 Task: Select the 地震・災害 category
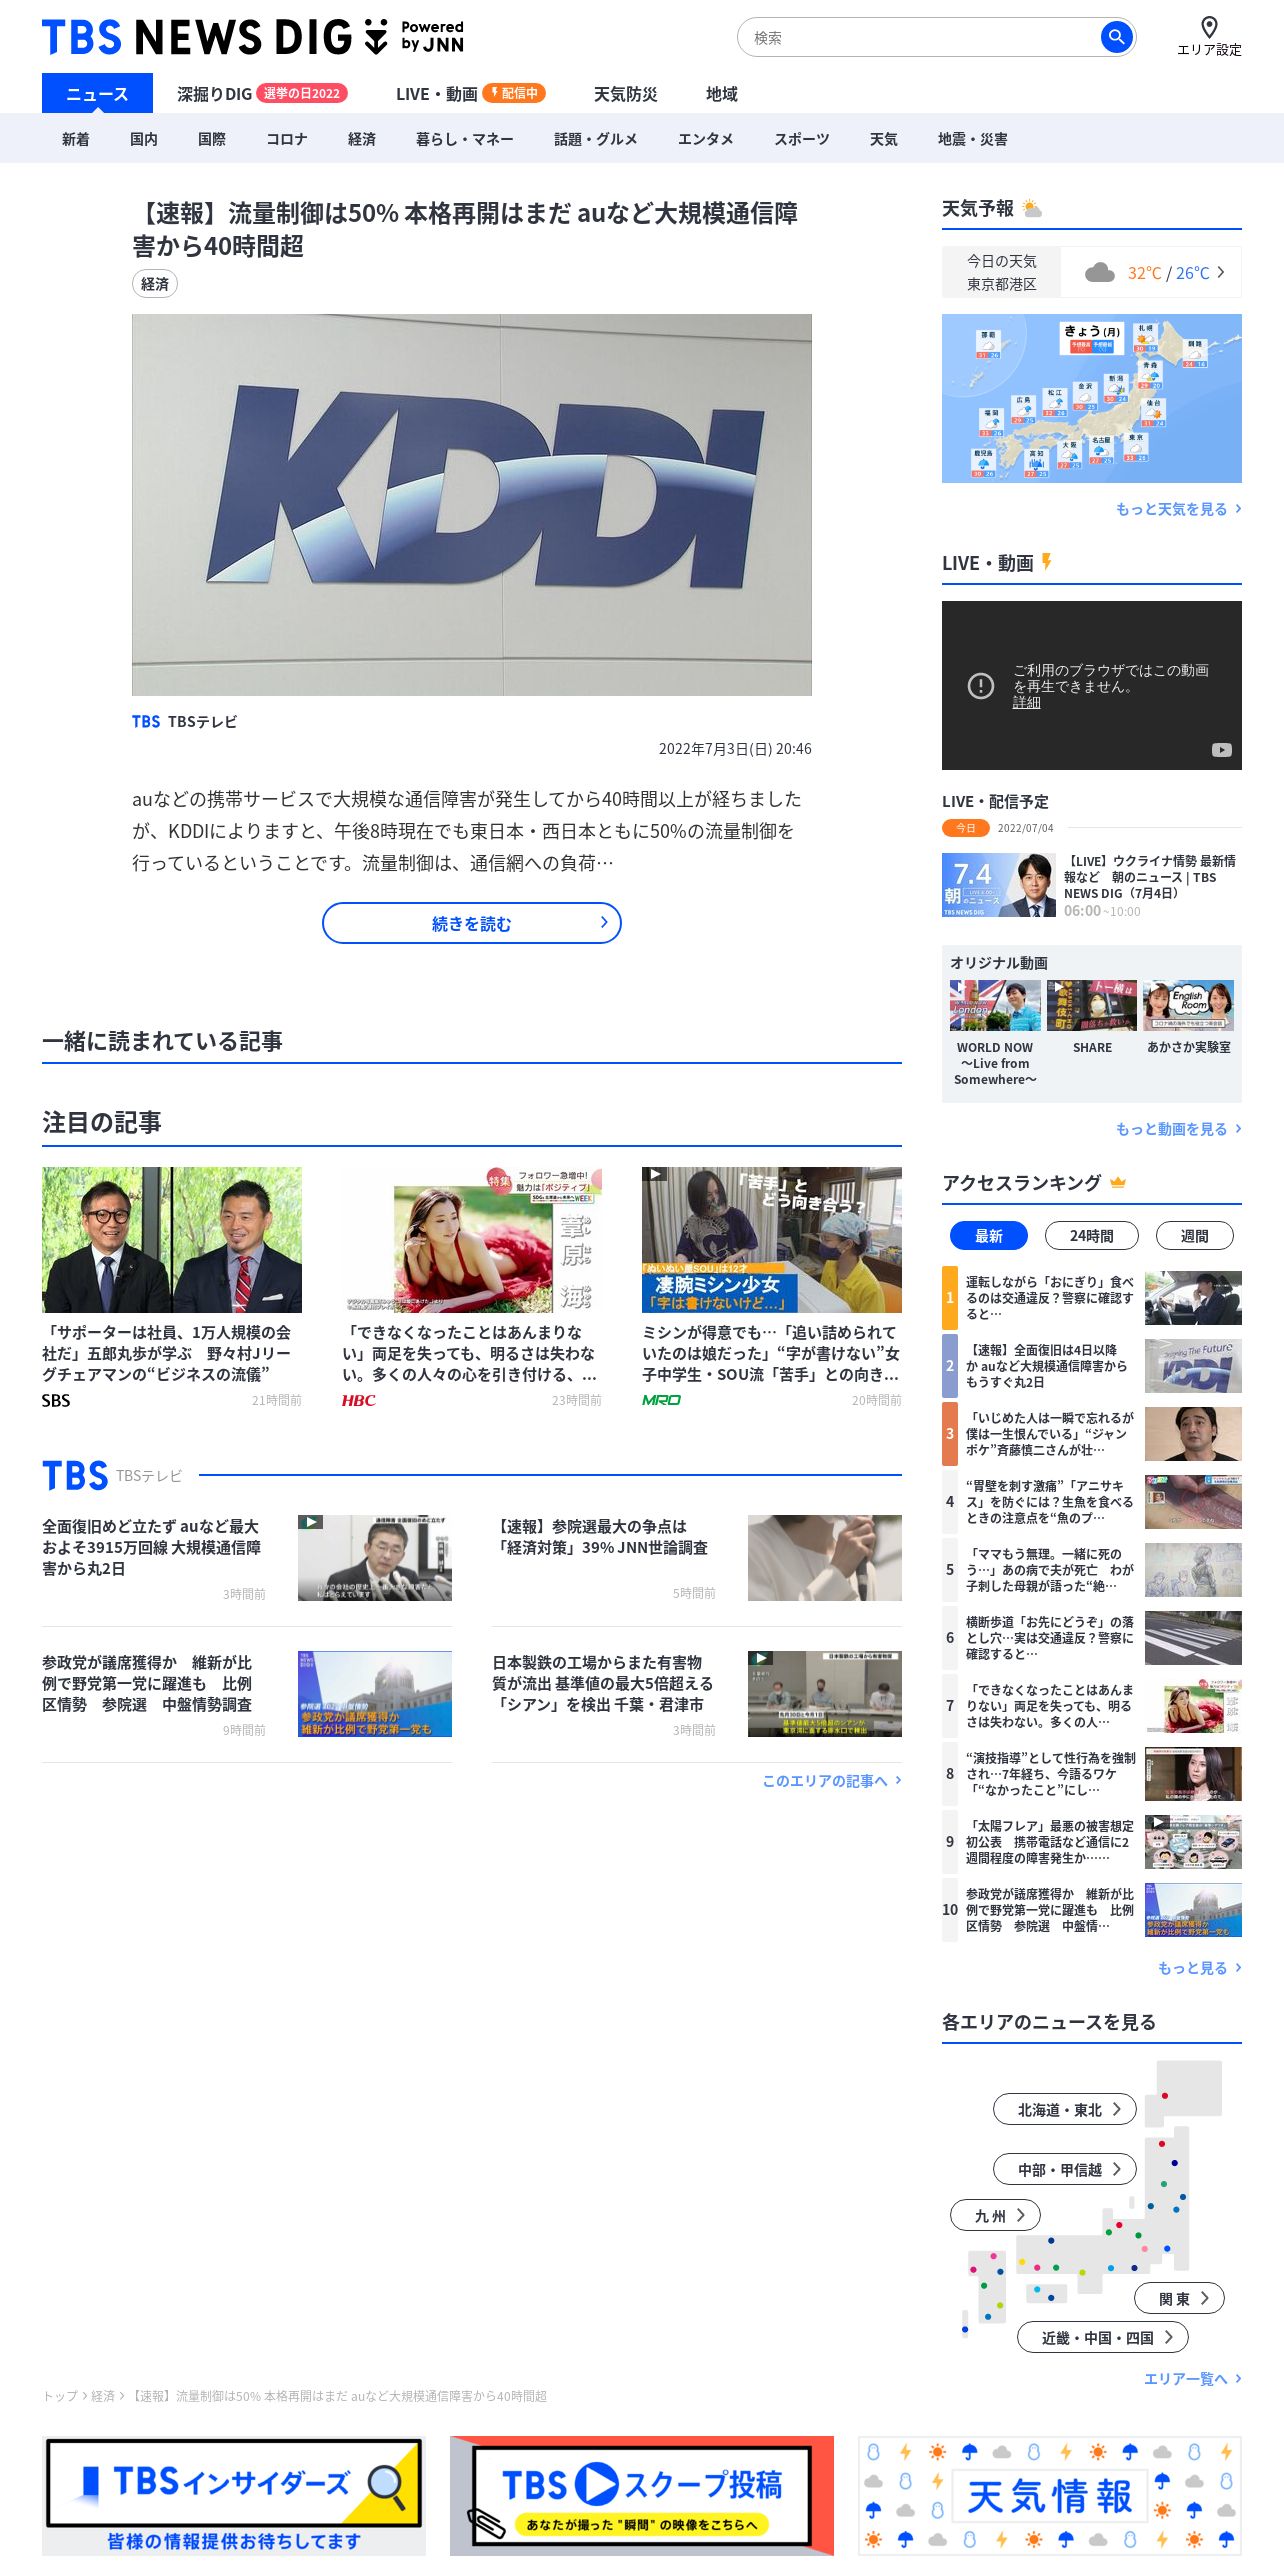(x=972, y=139)
